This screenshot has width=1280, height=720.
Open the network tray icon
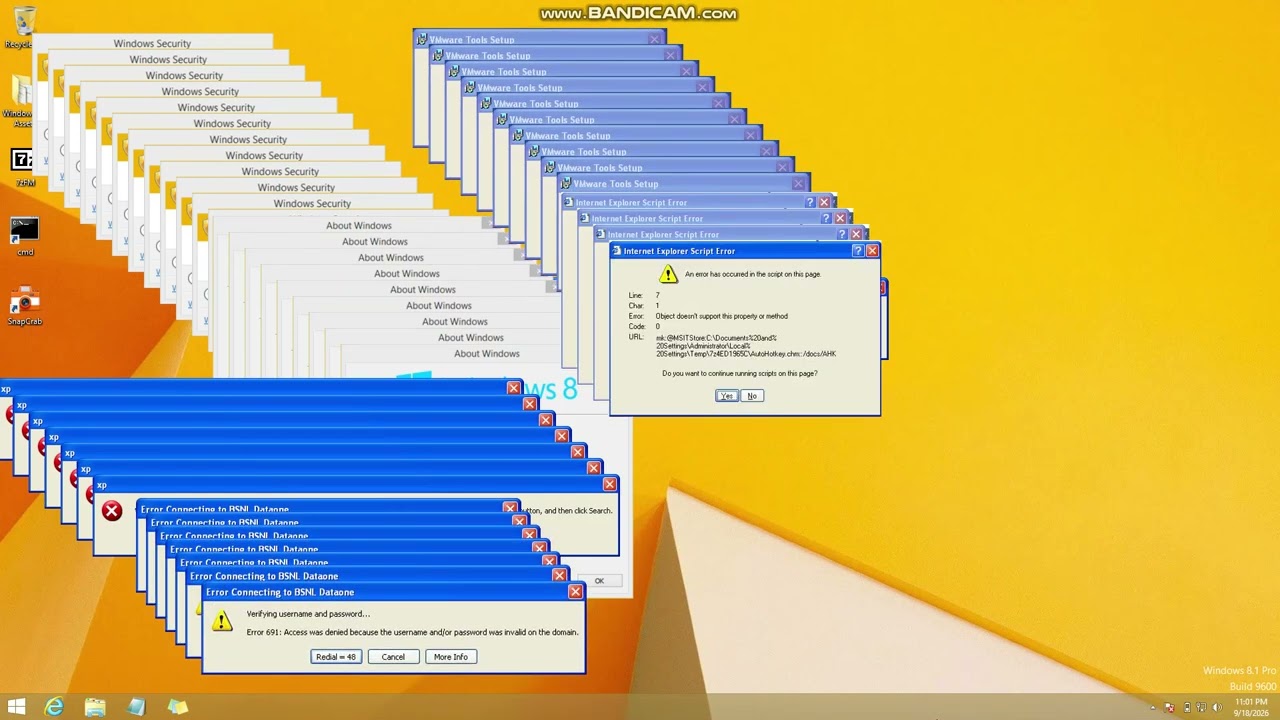[x=1202, y=707]
